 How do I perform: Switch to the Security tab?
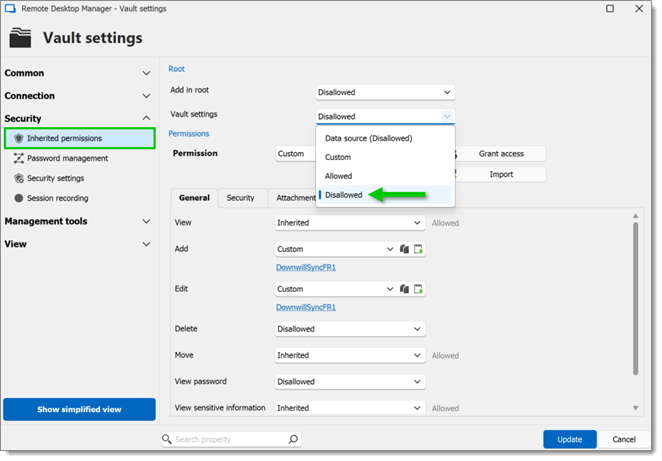(x=241, y=198)
